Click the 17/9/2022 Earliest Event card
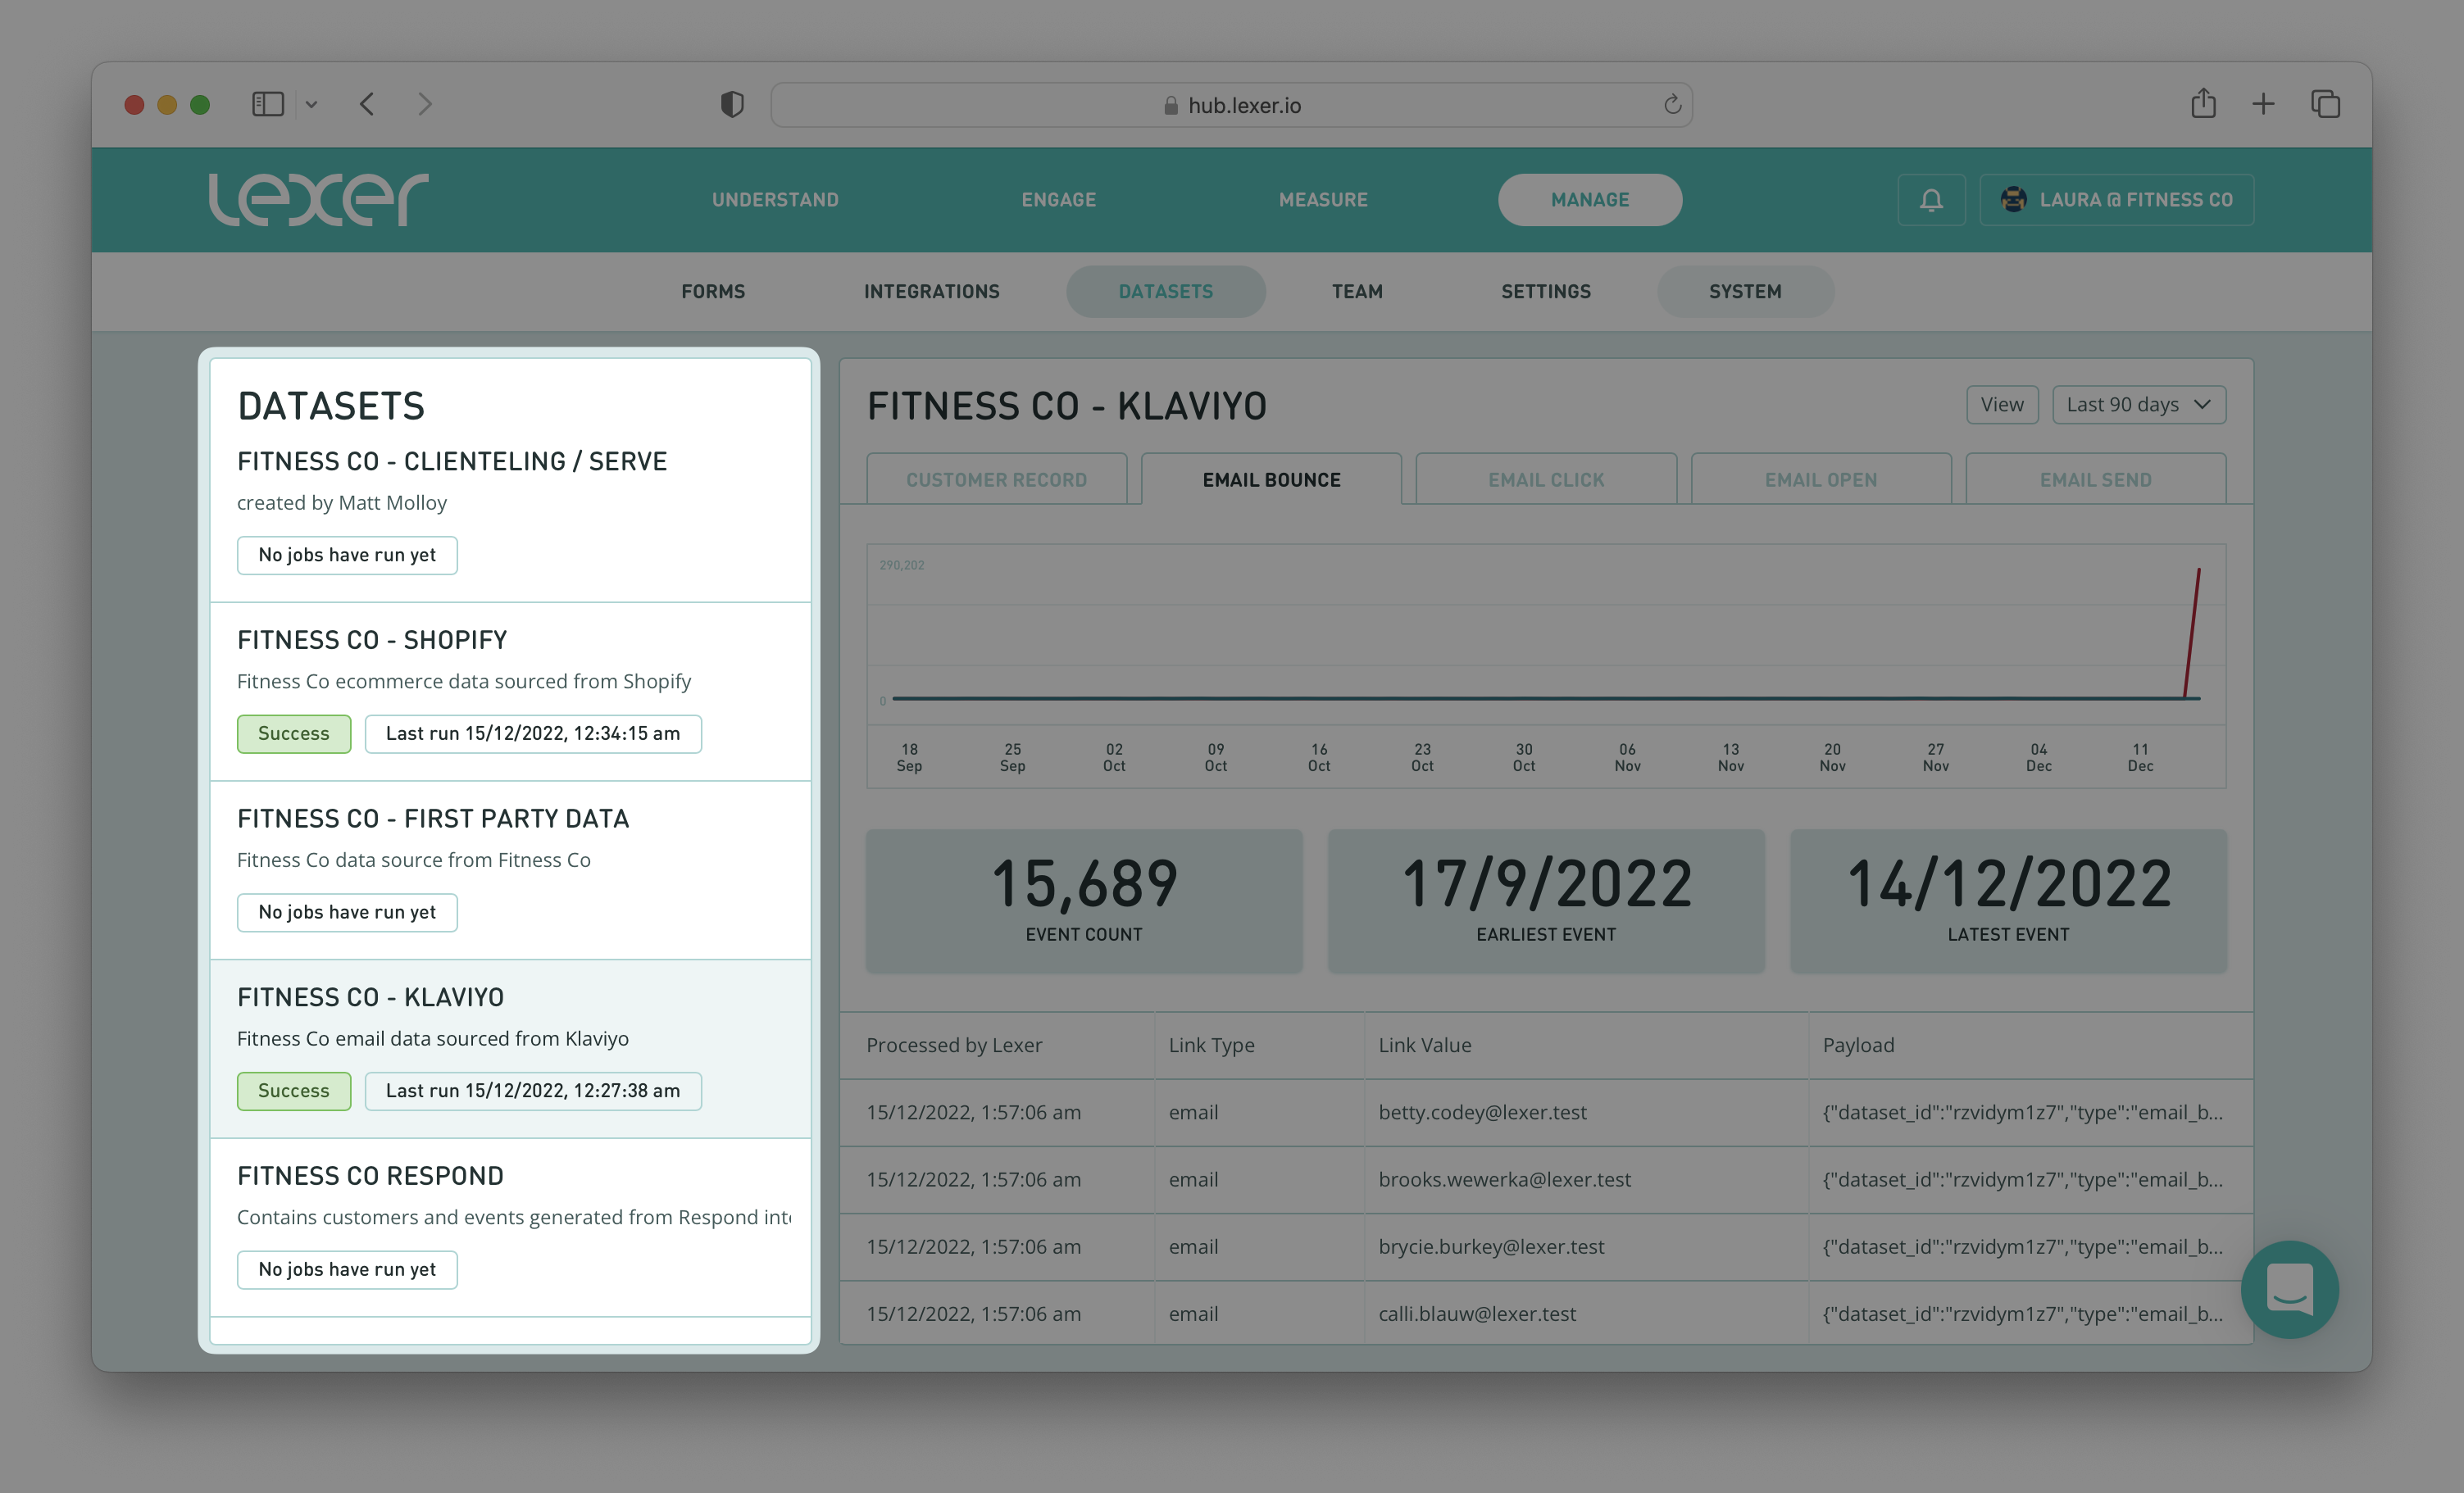 pos(1546,900)
